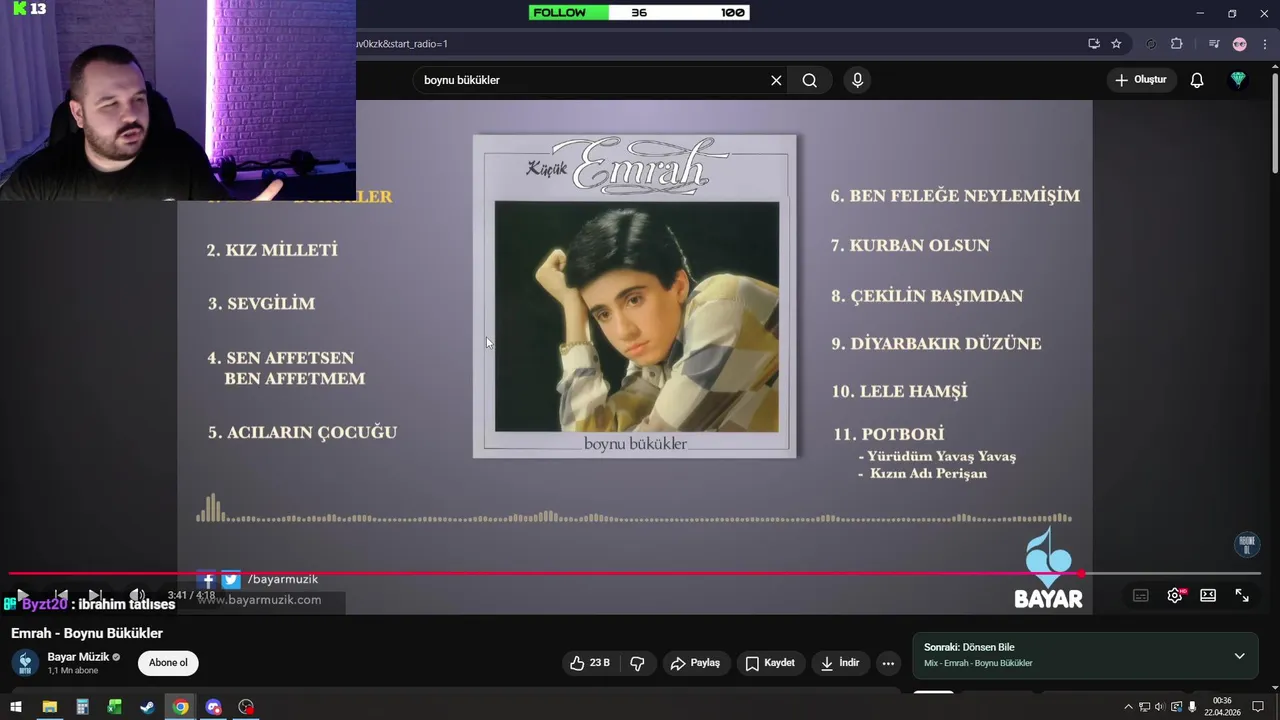Open player settings gear
This screenshot has width=1280, height=720.
click(1175, 595)
